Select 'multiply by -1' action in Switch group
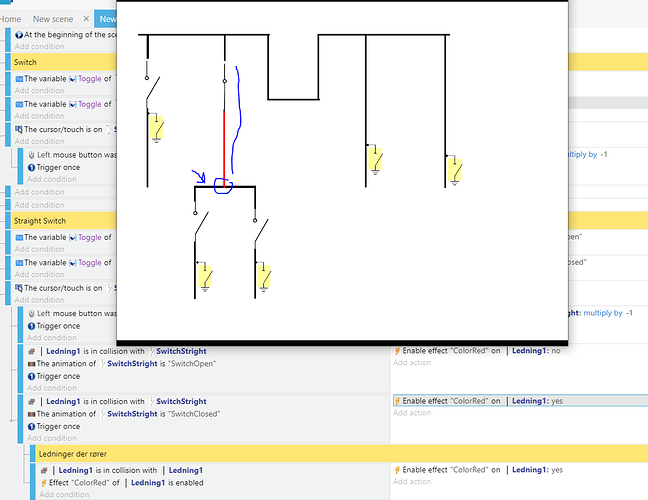The height and width of the screenshot is (500, 648). click(x=588, y=154)
